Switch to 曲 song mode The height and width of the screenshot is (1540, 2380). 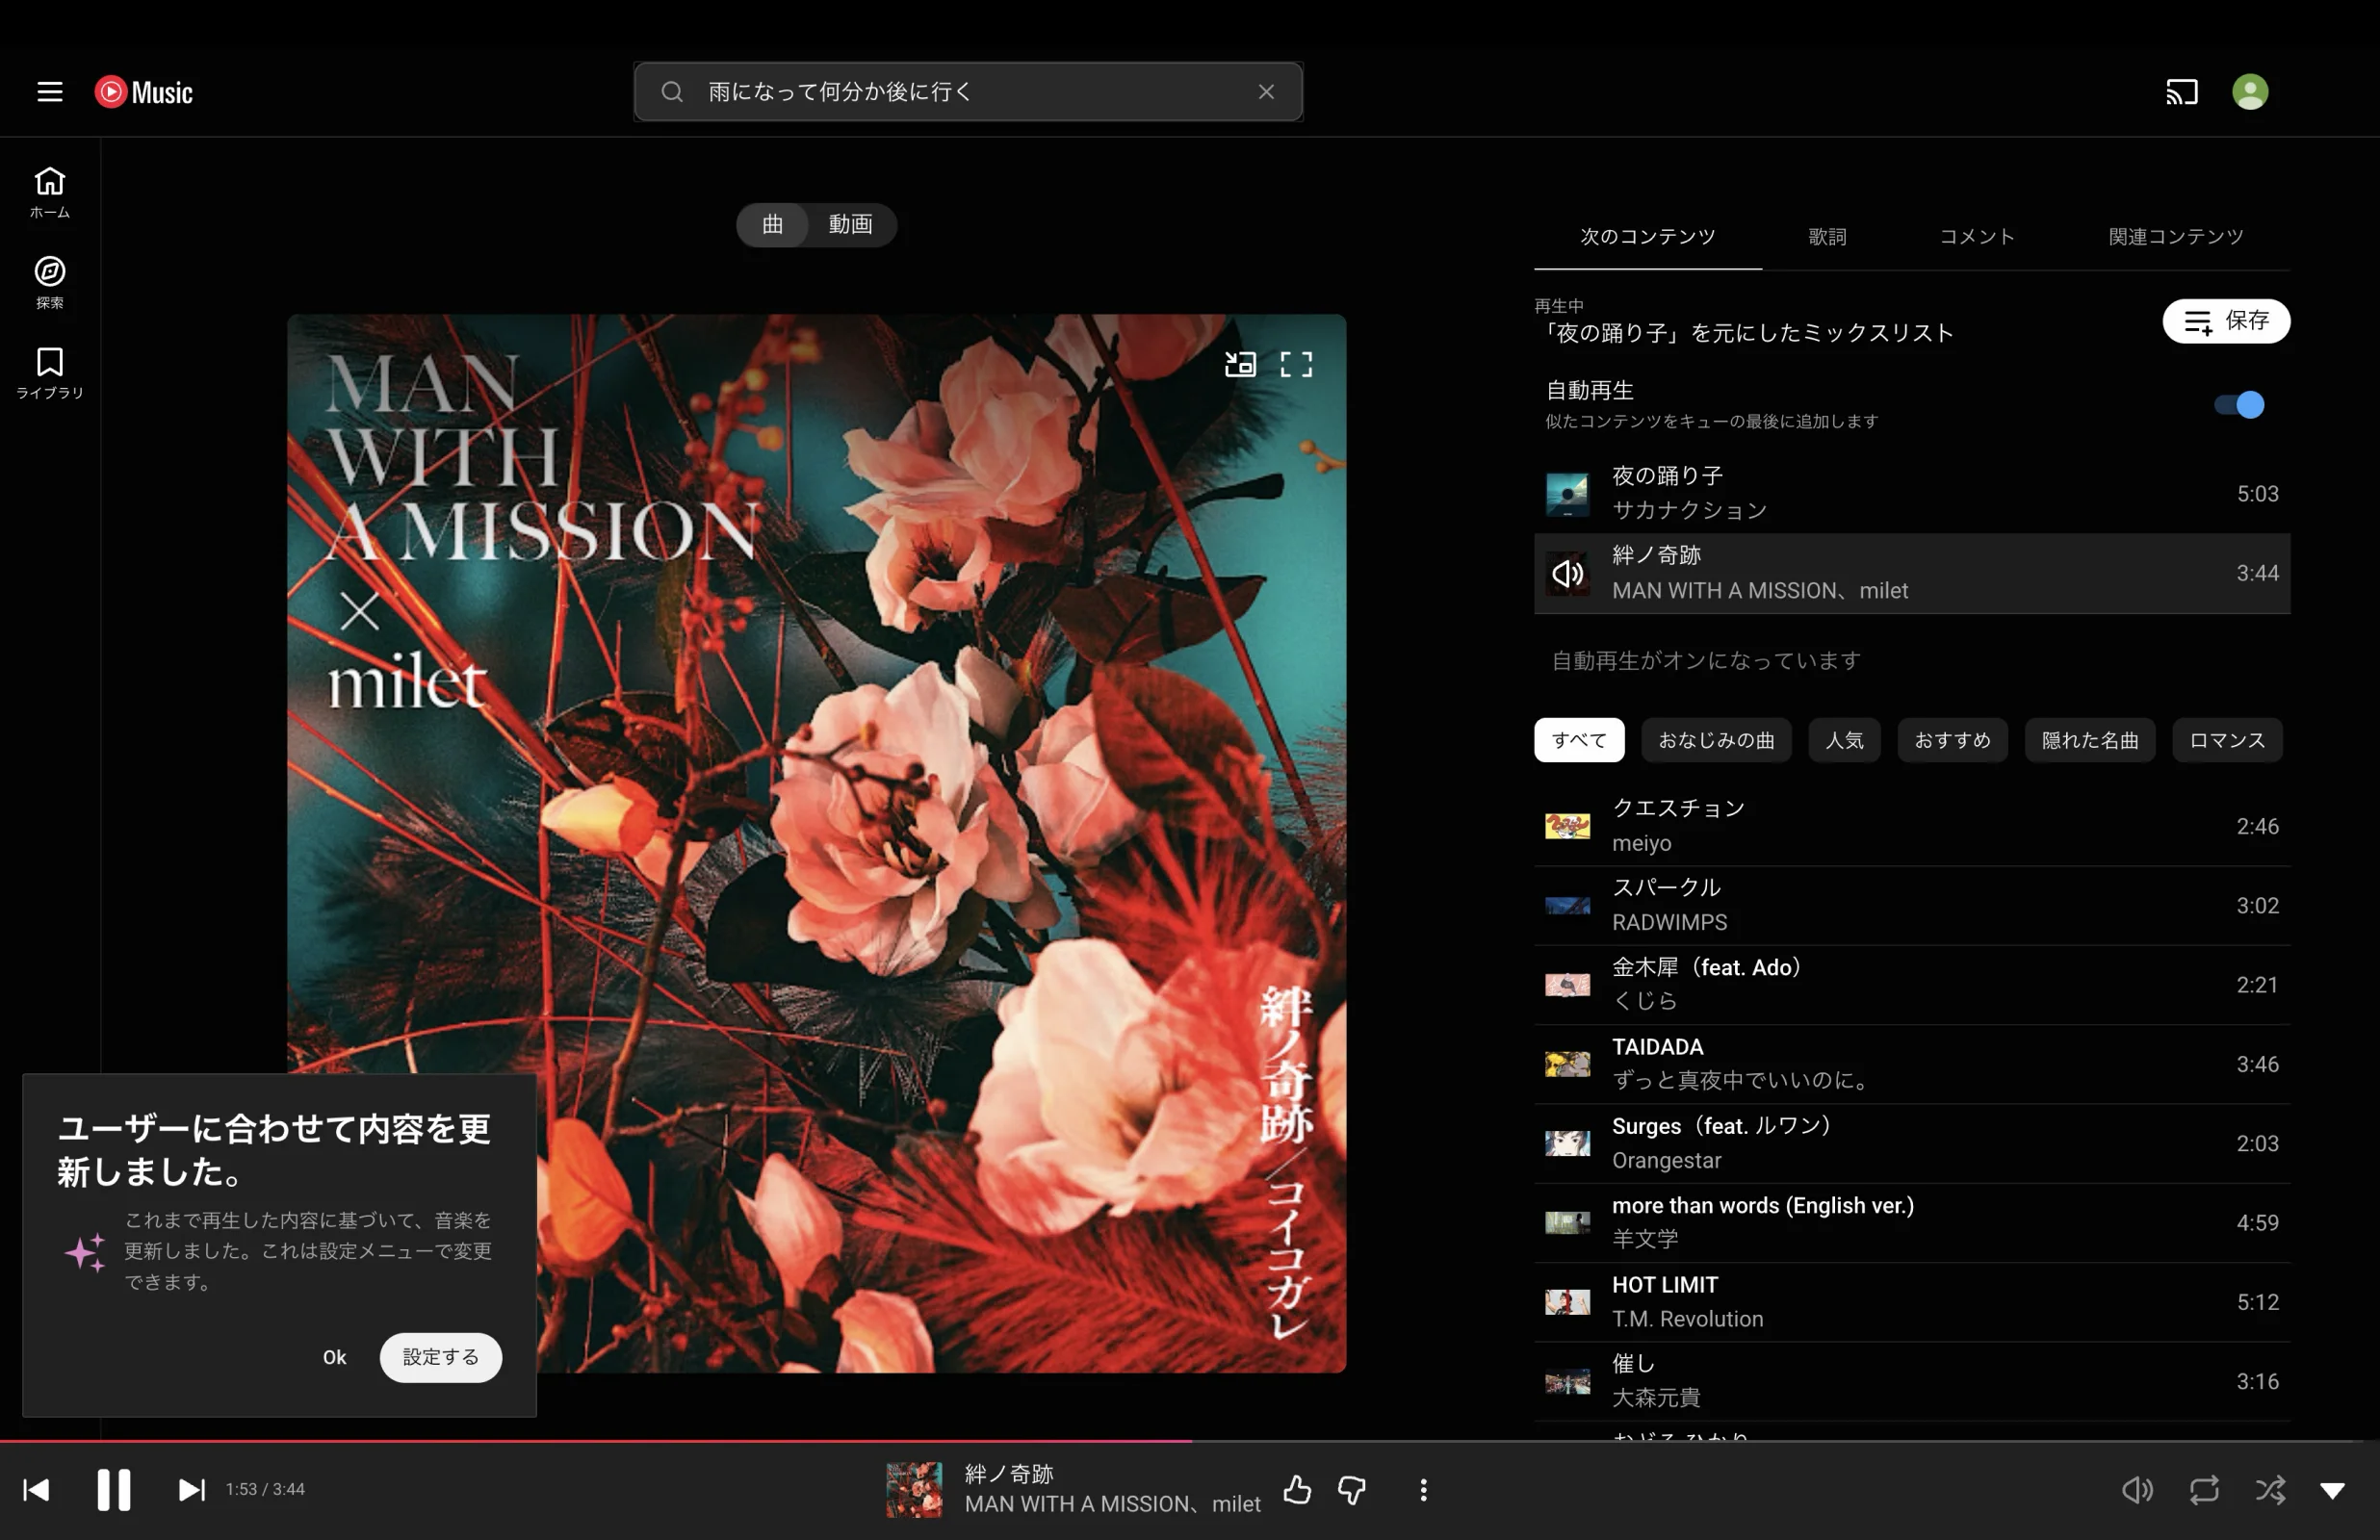pos(773,224)
